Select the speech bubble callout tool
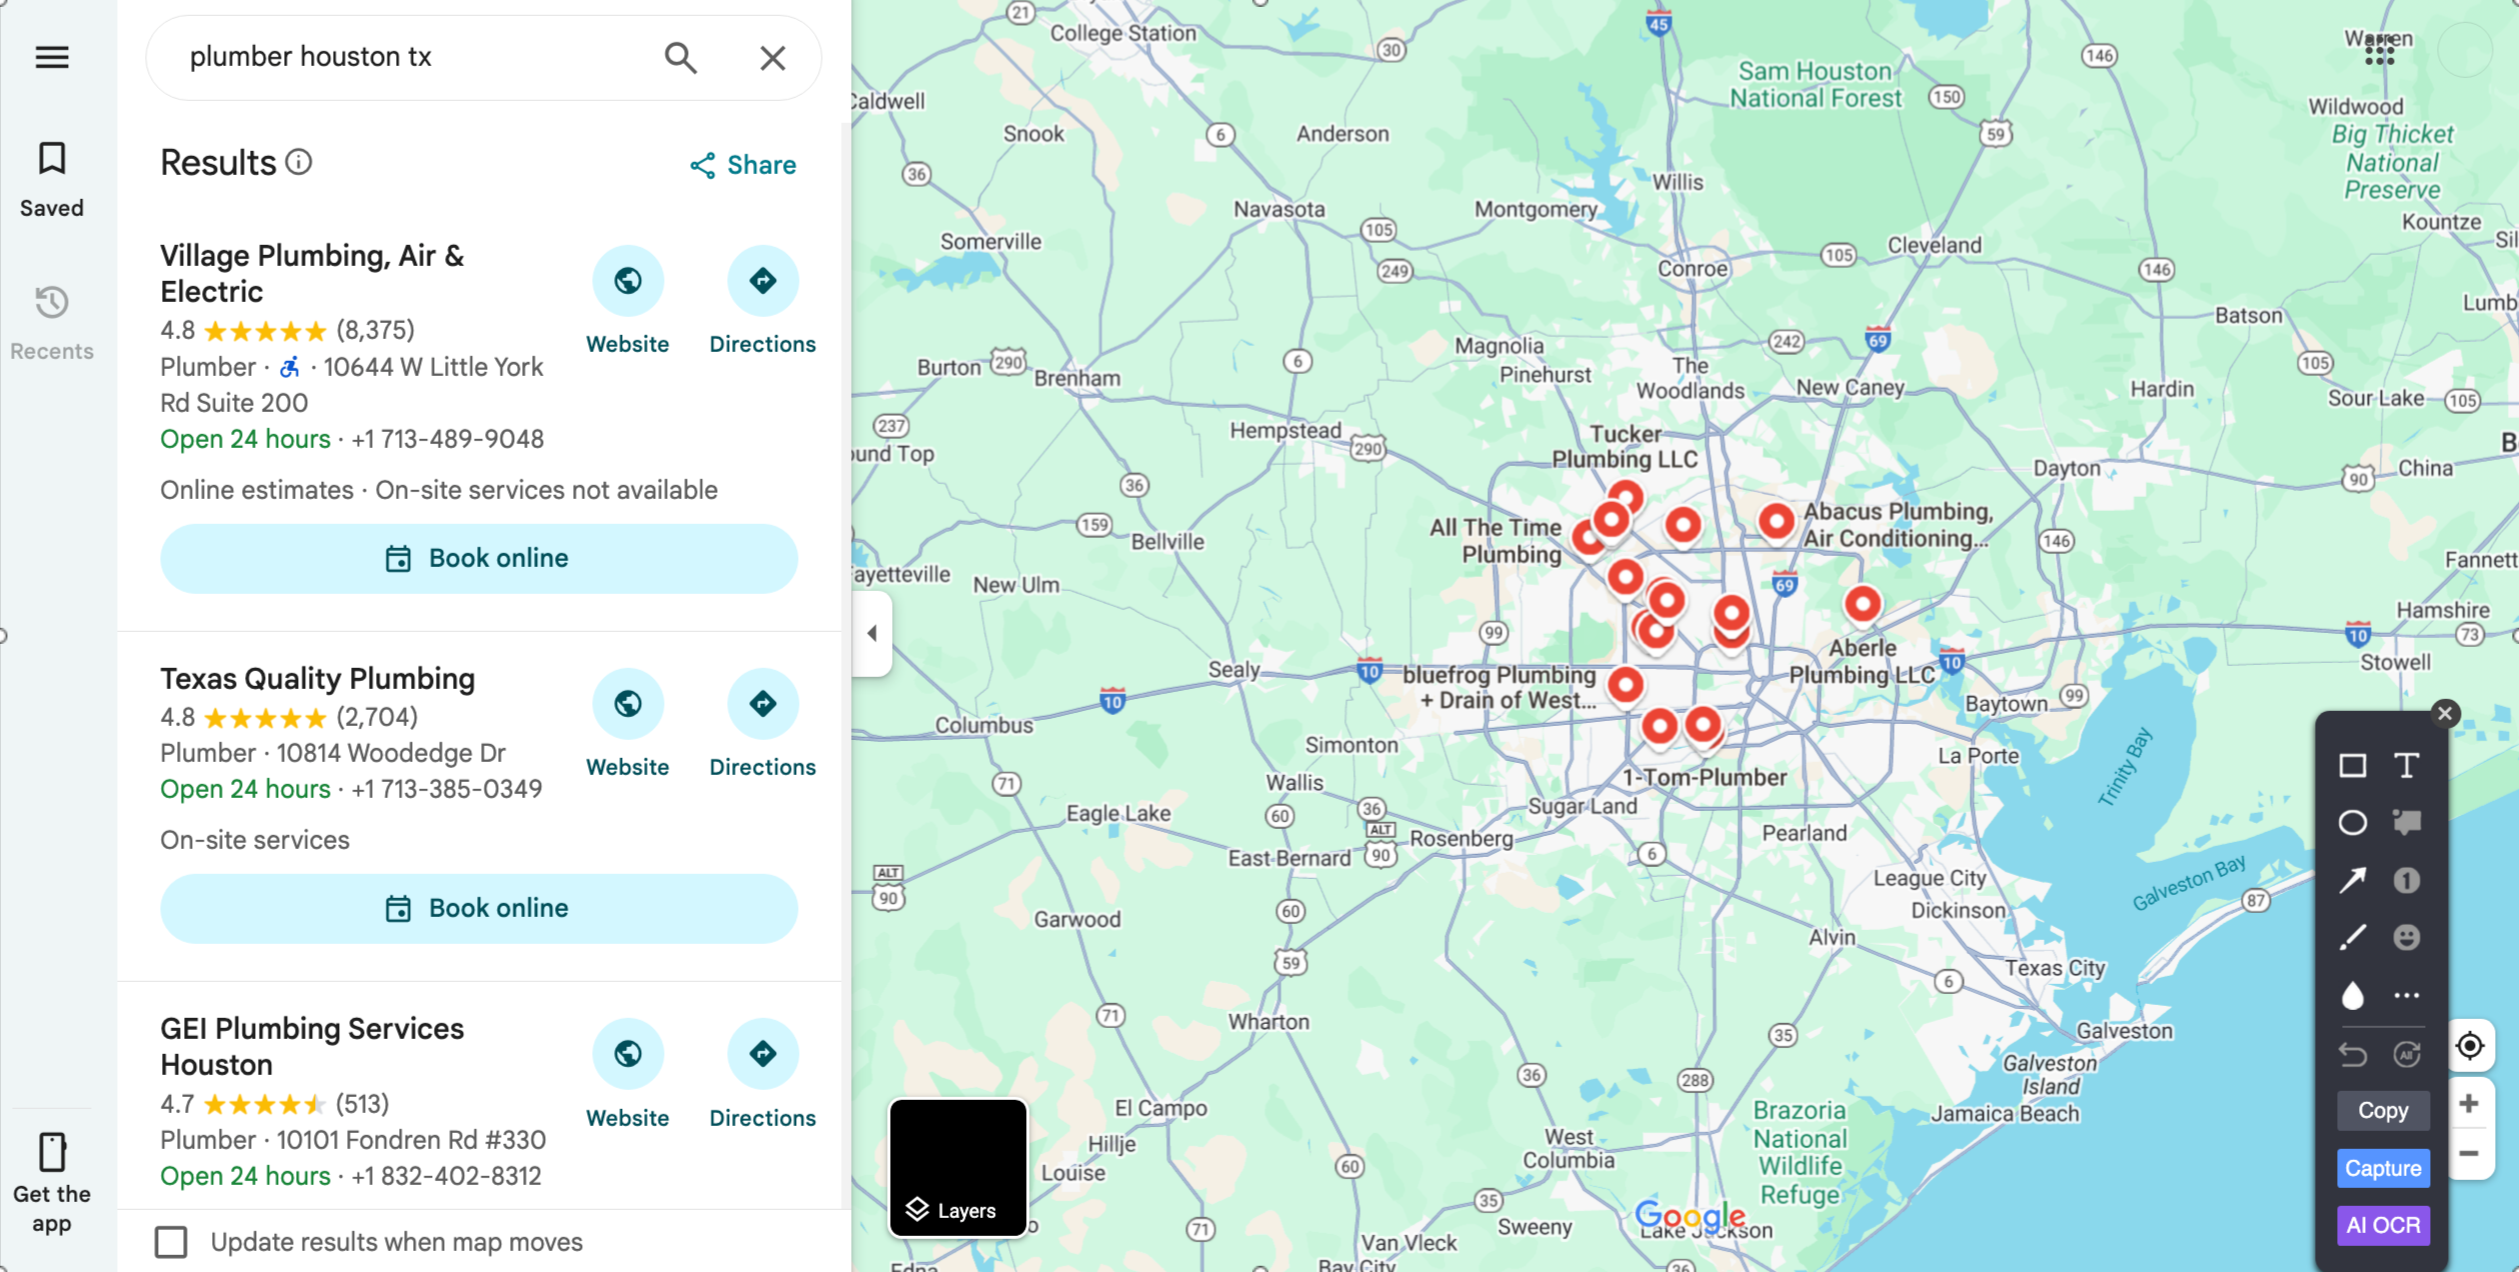Viewport: 2519px width, 1272px height. tap(2407, 823)
